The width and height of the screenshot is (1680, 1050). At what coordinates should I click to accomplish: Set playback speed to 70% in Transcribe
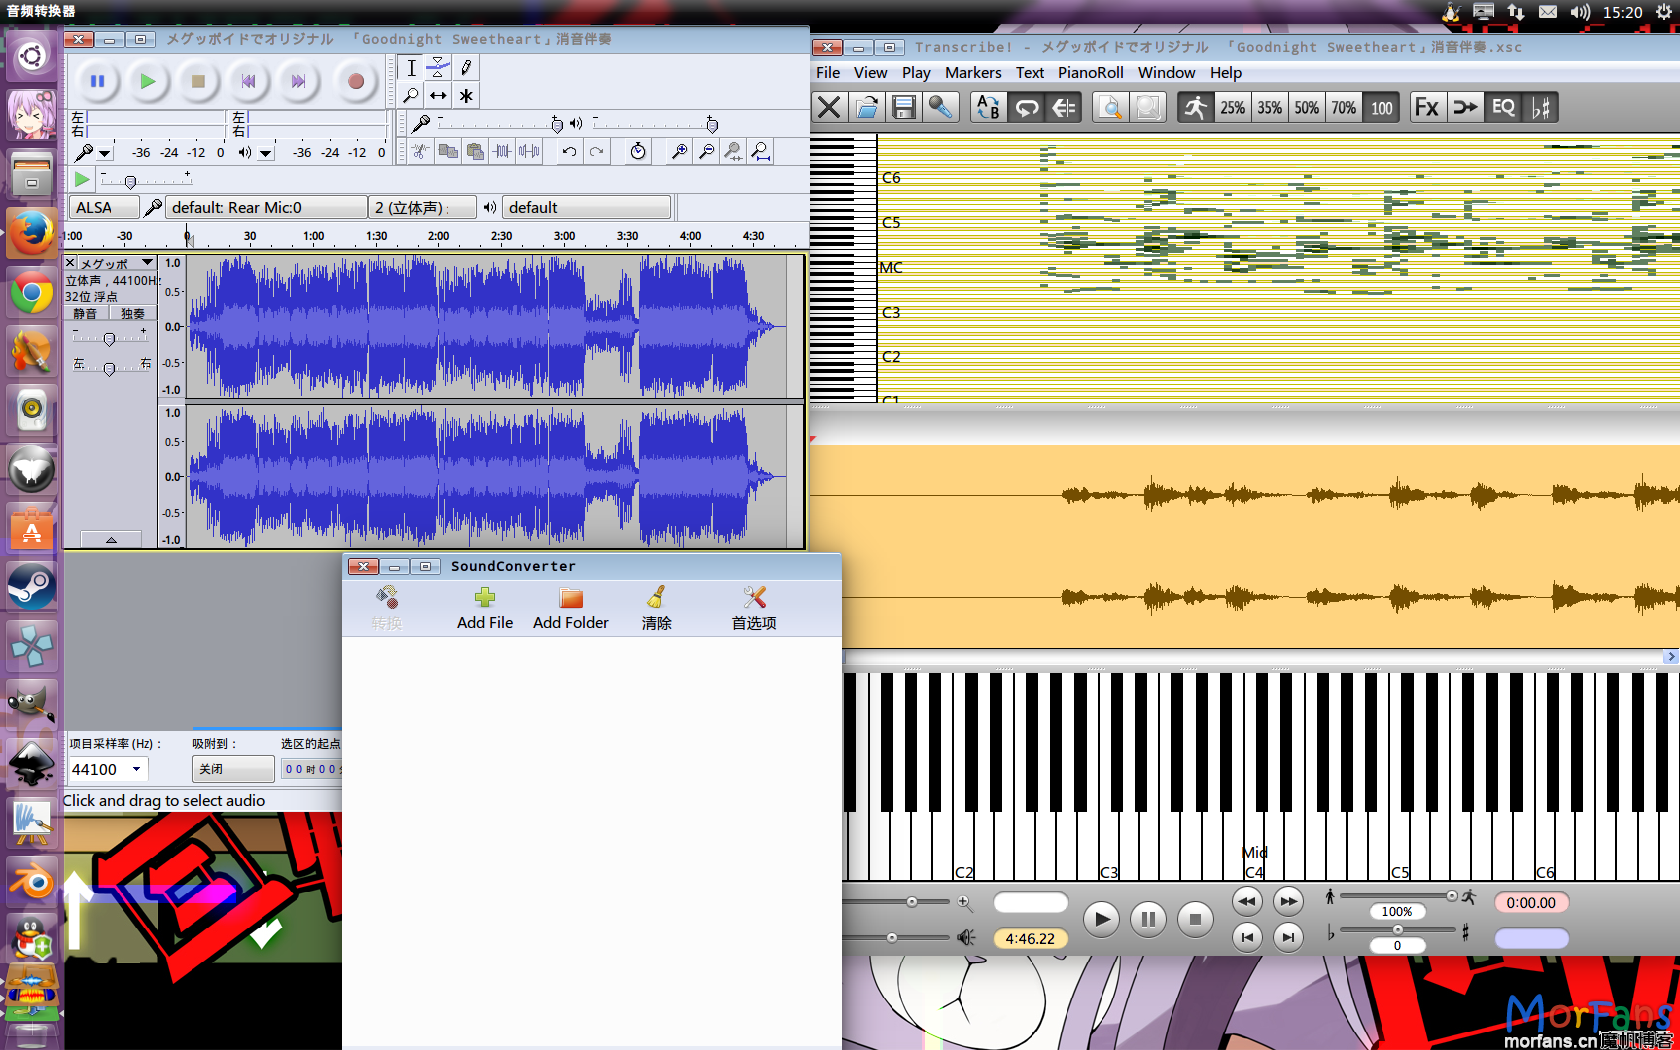[x=1343, y=107]
